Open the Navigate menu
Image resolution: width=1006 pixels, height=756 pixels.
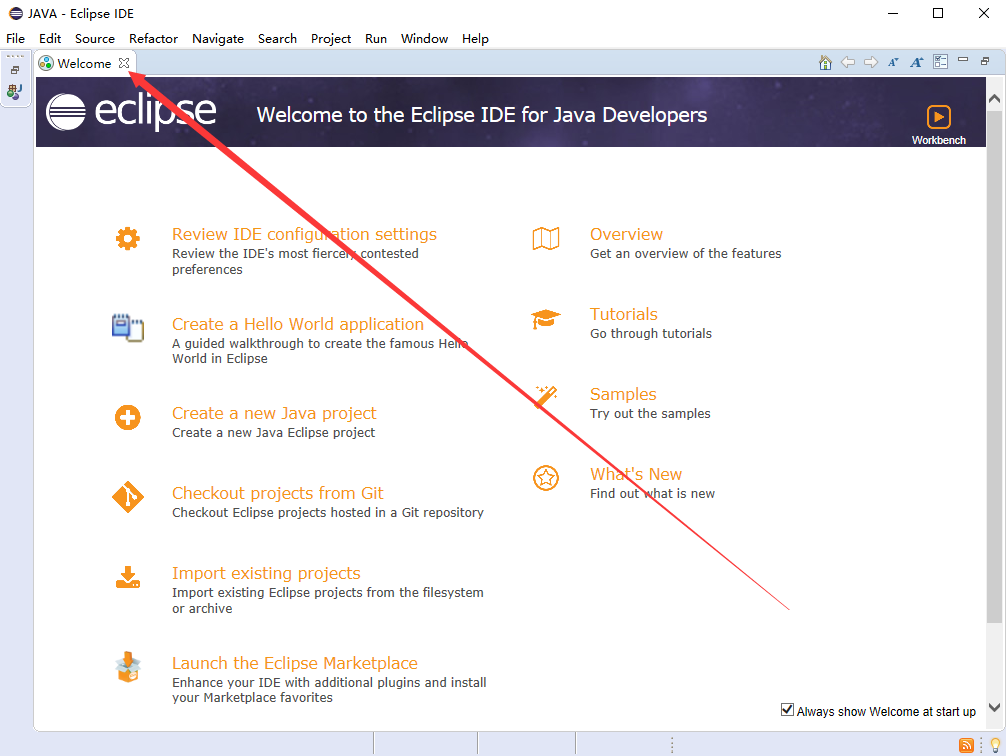(x=218, y=39)
